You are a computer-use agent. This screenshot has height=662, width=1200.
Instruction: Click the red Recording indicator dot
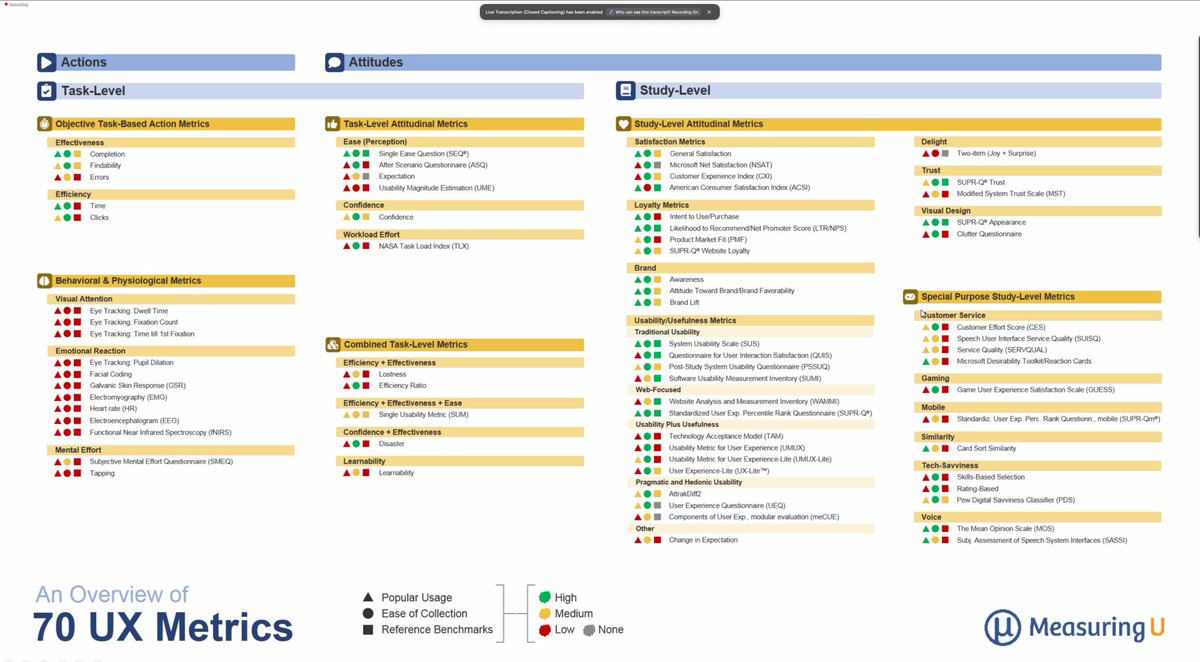[x=4, y=4]
